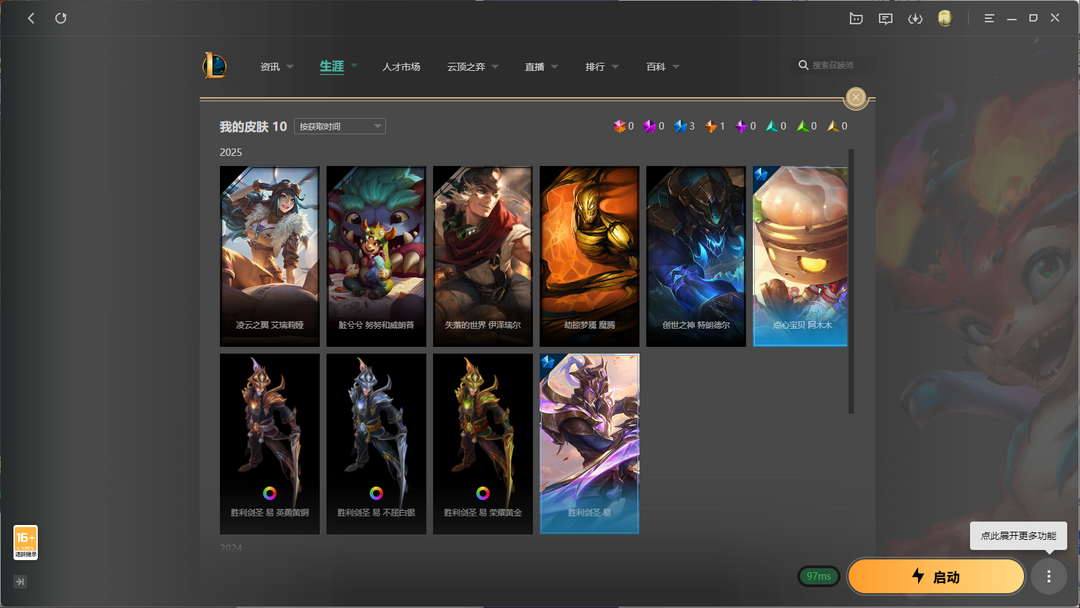
Task: Open the 云顶之弈 tab
Action: (x=466, y=67)
